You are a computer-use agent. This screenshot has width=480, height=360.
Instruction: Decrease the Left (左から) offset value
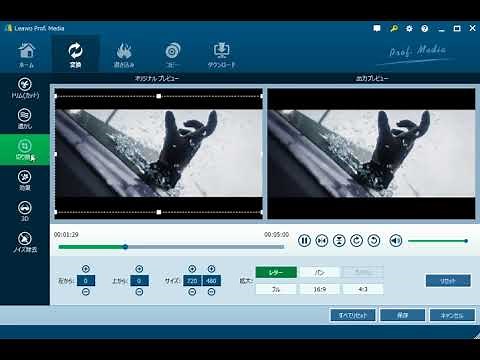[86, 292]
